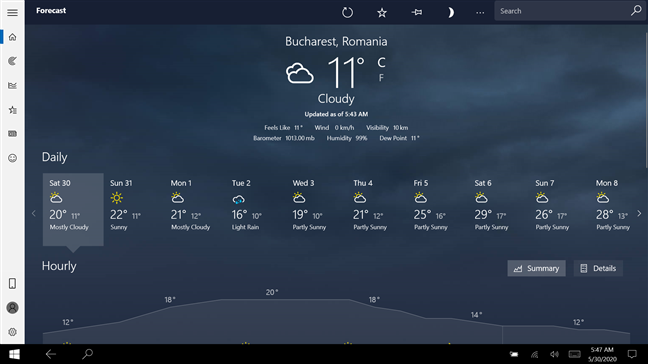
Task: Open Settings gear in sidebar
Action: tap(12, 332)
